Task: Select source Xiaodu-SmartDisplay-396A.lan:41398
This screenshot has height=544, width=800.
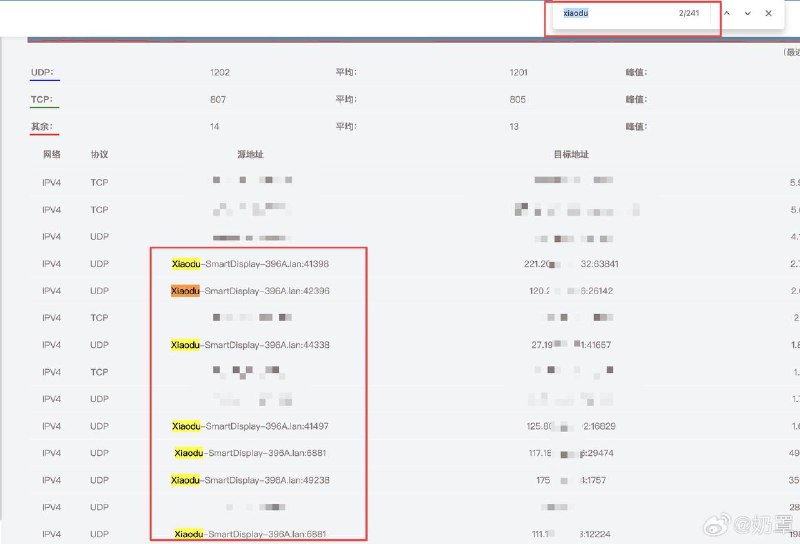Action: (x=251, y=264)
